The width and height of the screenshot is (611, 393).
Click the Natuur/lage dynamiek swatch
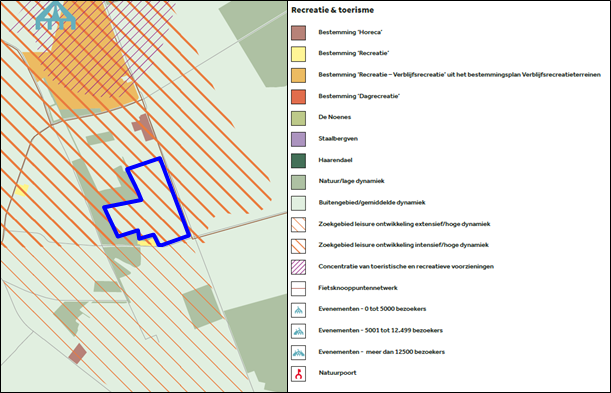click(x=298, y=182)
